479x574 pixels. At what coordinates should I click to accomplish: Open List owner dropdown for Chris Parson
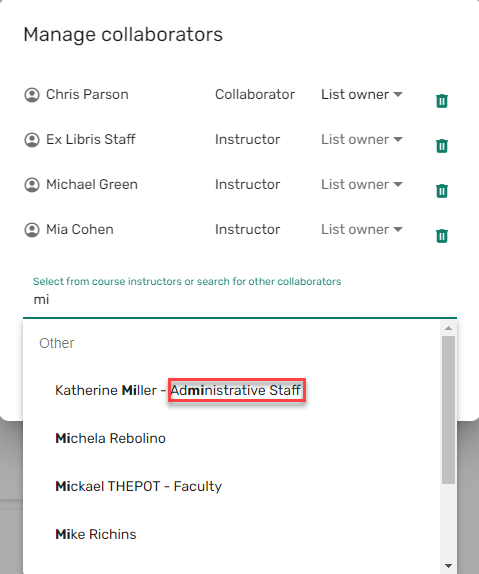(x=362, y=94)
